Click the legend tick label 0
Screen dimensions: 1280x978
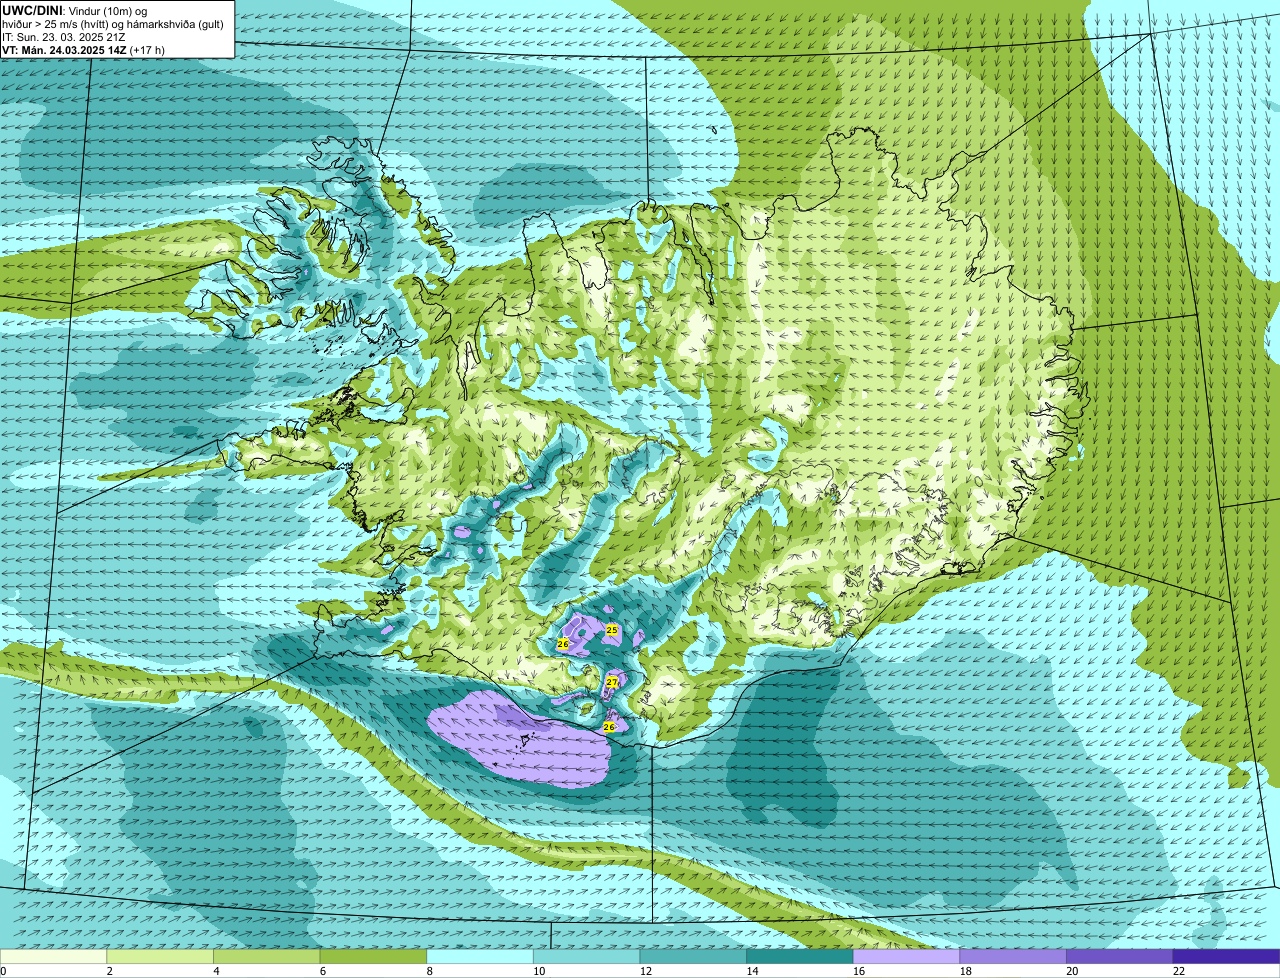3,971
